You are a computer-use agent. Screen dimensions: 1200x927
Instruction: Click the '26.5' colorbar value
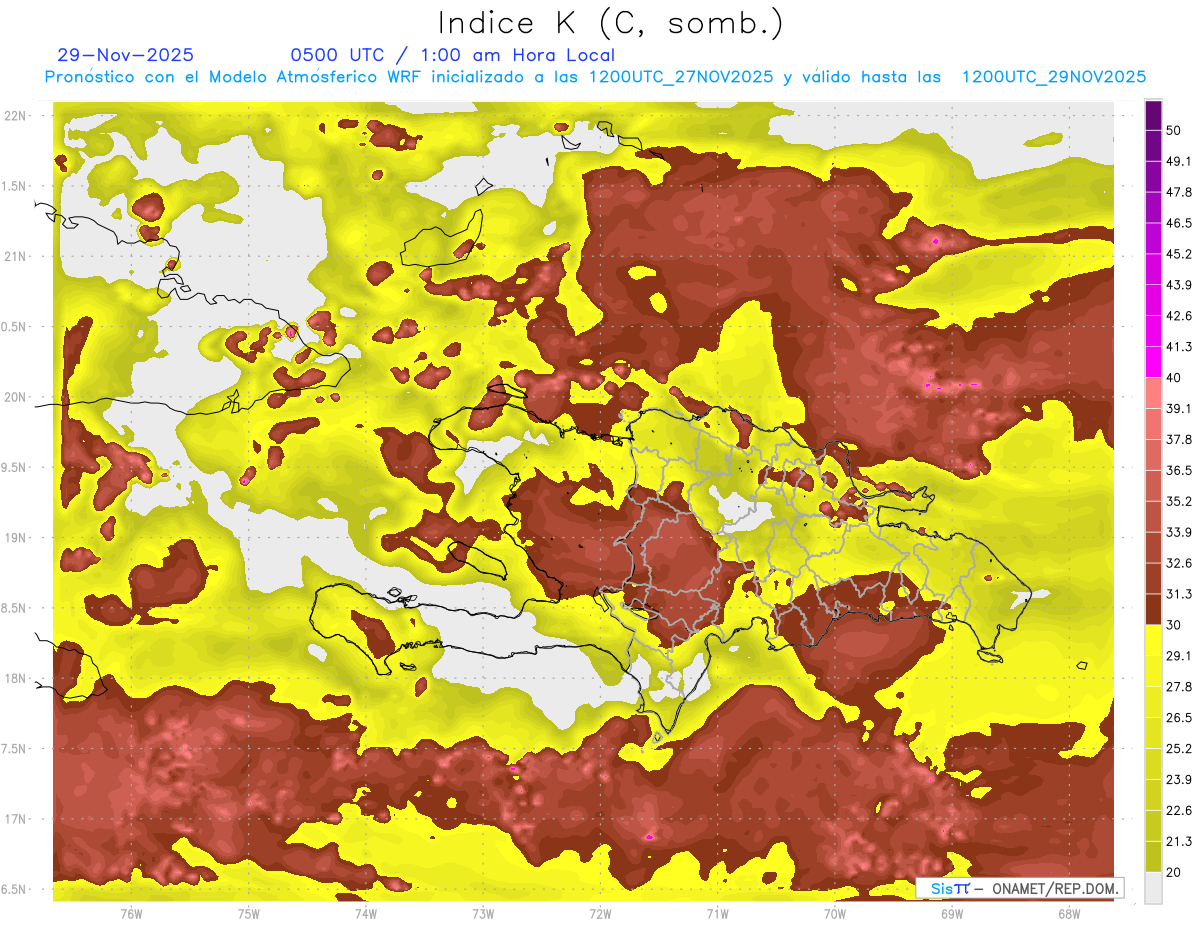(x=1179, y=717)
